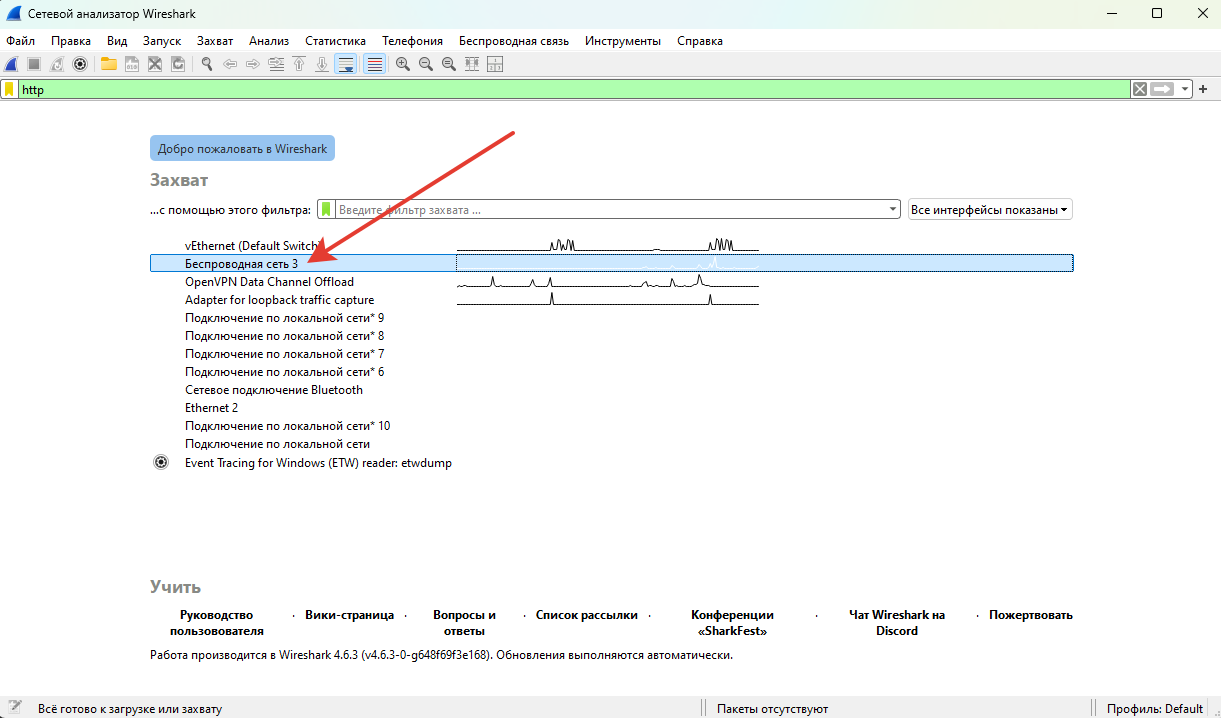
Task: Open the Анализ menu
Action: click(269, 41)
